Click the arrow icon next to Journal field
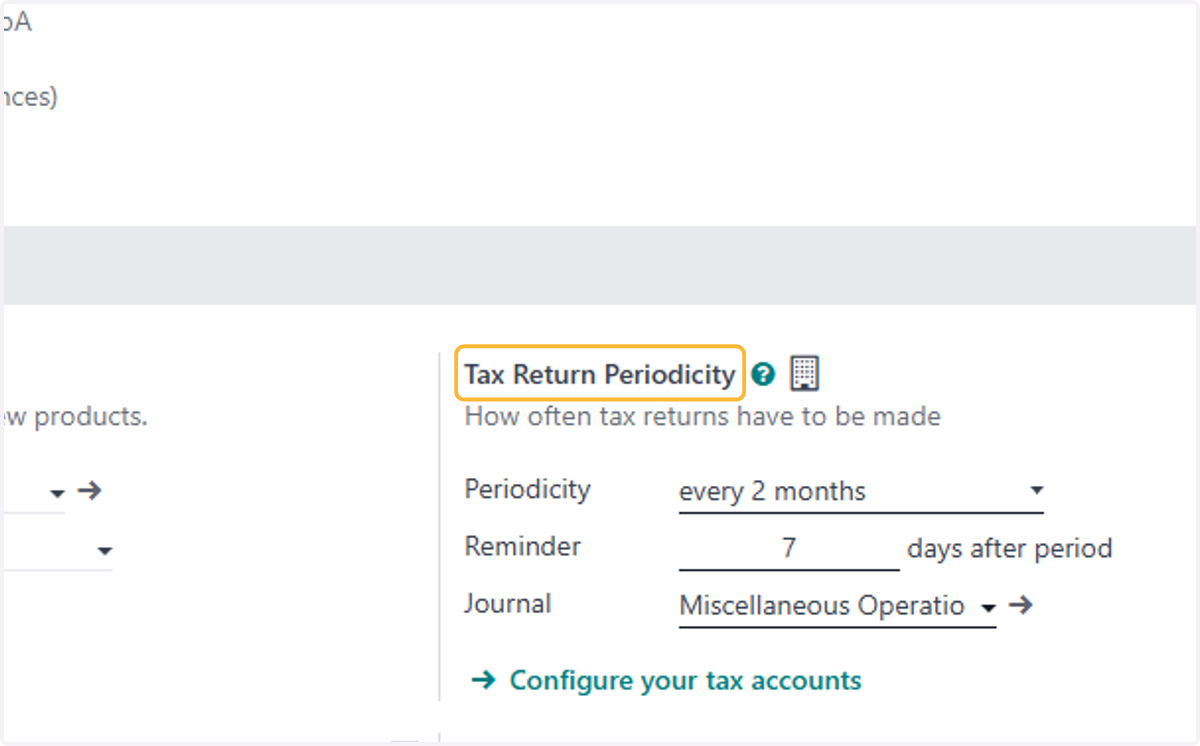This screenshot has width=1200, height=746. pos(1020,605)
